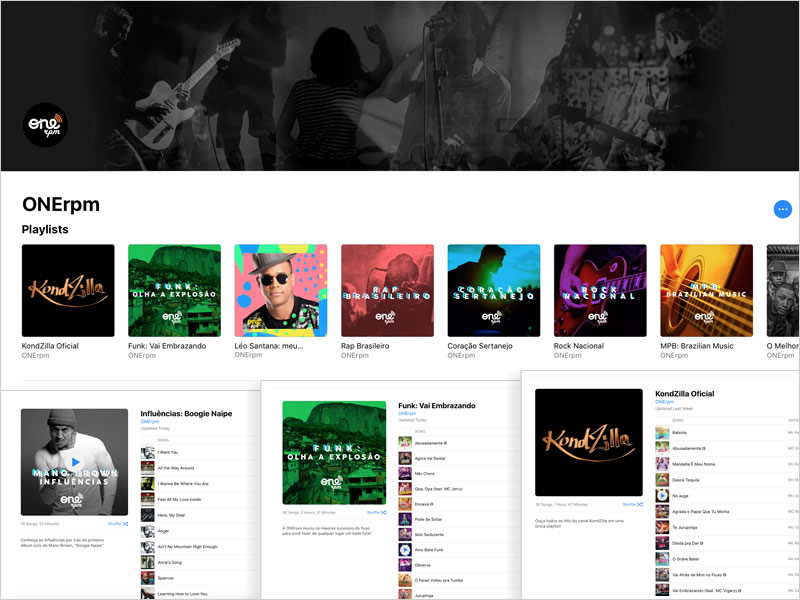The width and height of the screenshot is (800, 600).
Task: Open the Rock Nacional playlist cover
Action: (x=600, y=291)
